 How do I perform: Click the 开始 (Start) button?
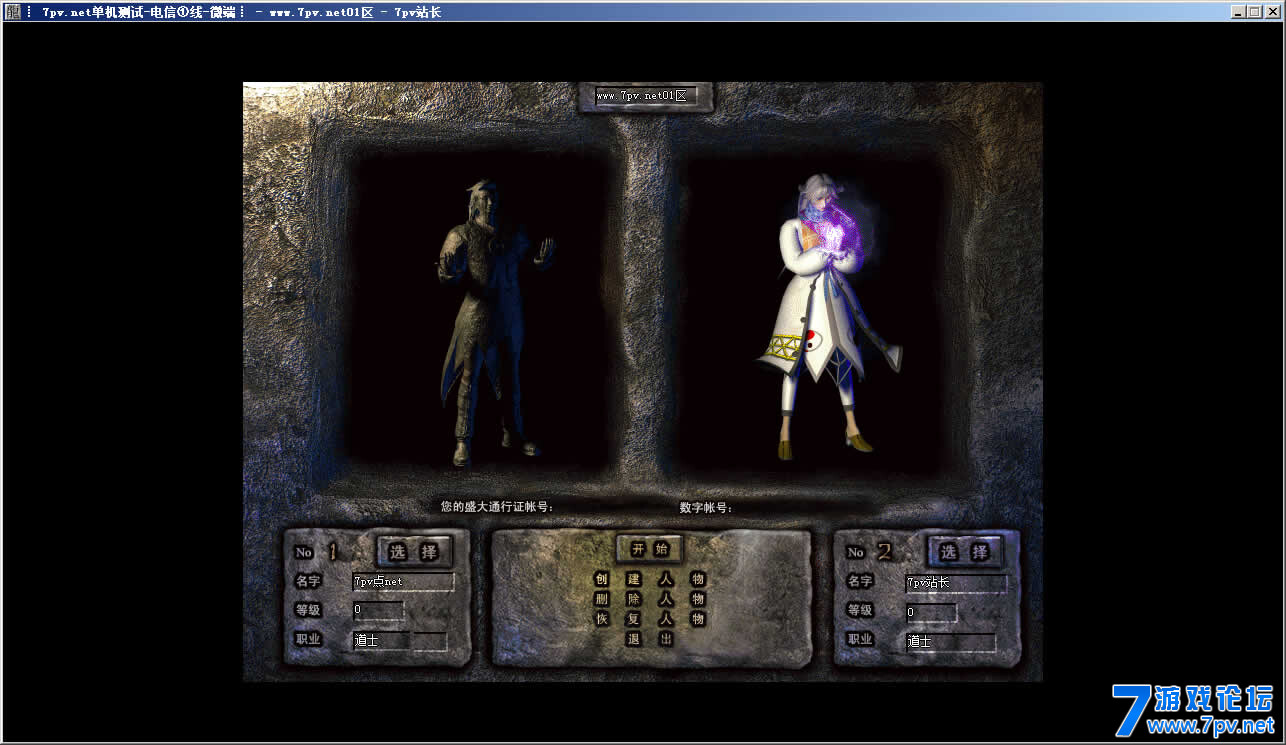click(650, 548)
